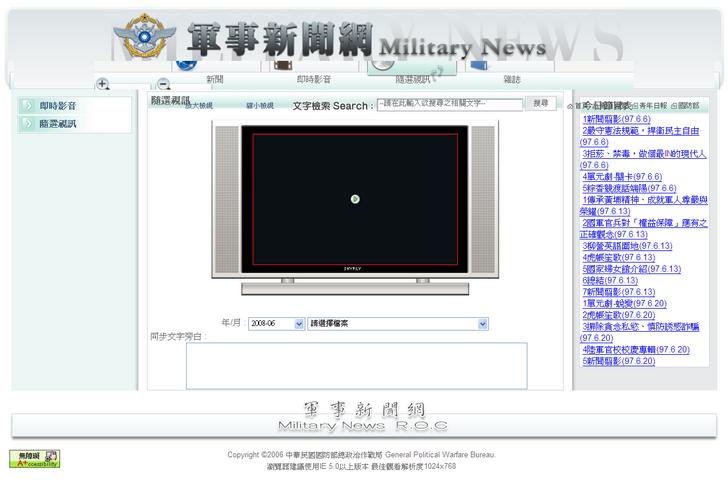Click the synchronized subtitle text area

click(x=356, y=365)
